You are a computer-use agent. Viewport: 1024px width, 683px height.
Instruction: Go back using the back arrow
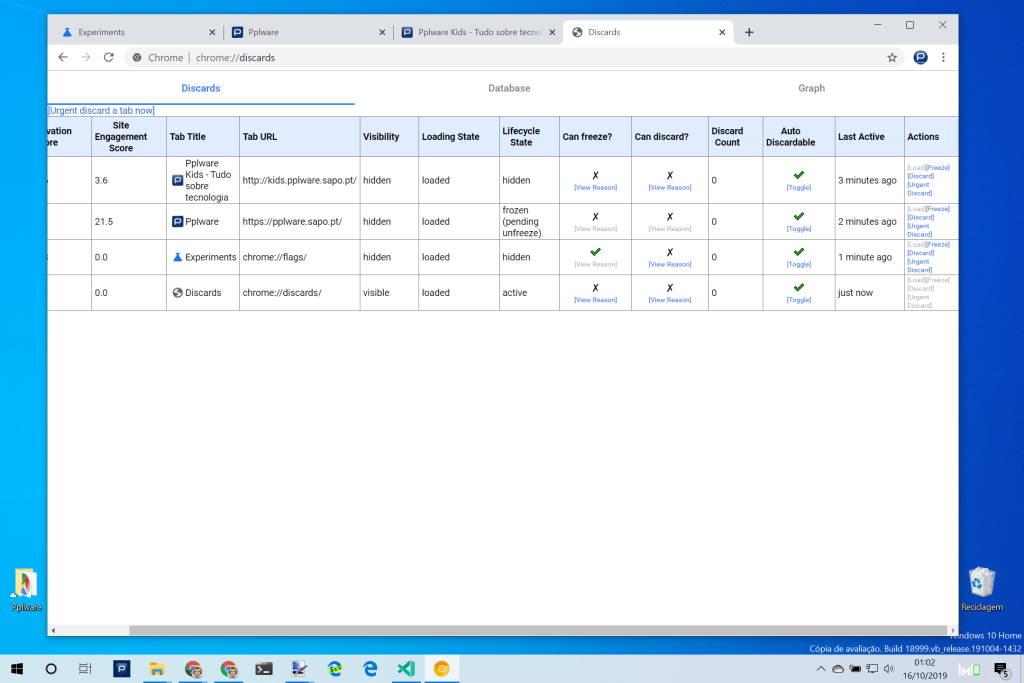tap(63, 58)
